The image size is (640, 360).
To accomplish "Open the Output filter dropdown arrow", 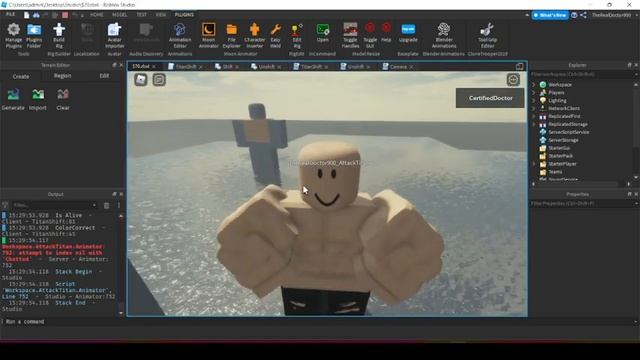I will (x=94, y=205).
